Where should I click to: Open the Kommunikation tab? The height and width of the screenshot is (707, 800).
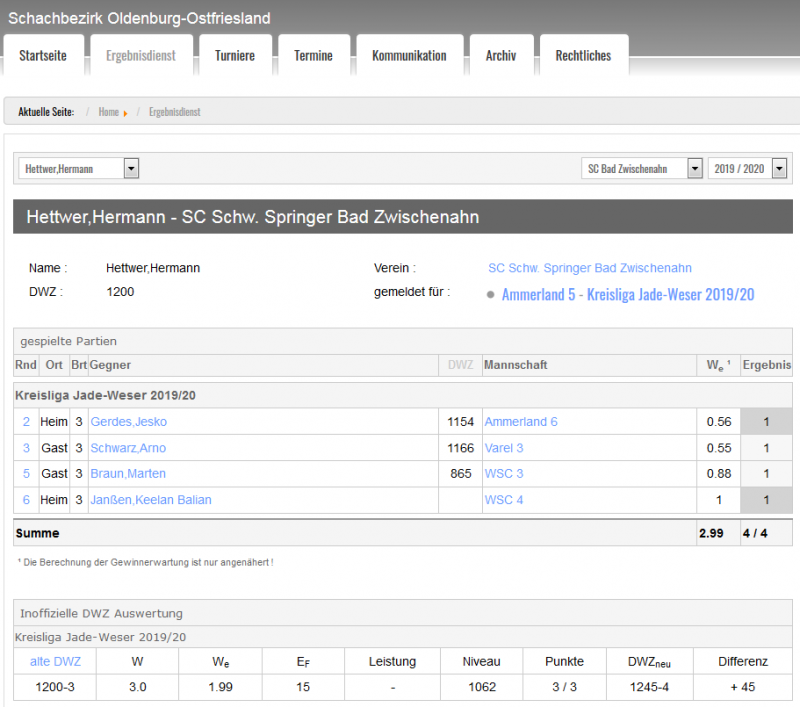409,56
